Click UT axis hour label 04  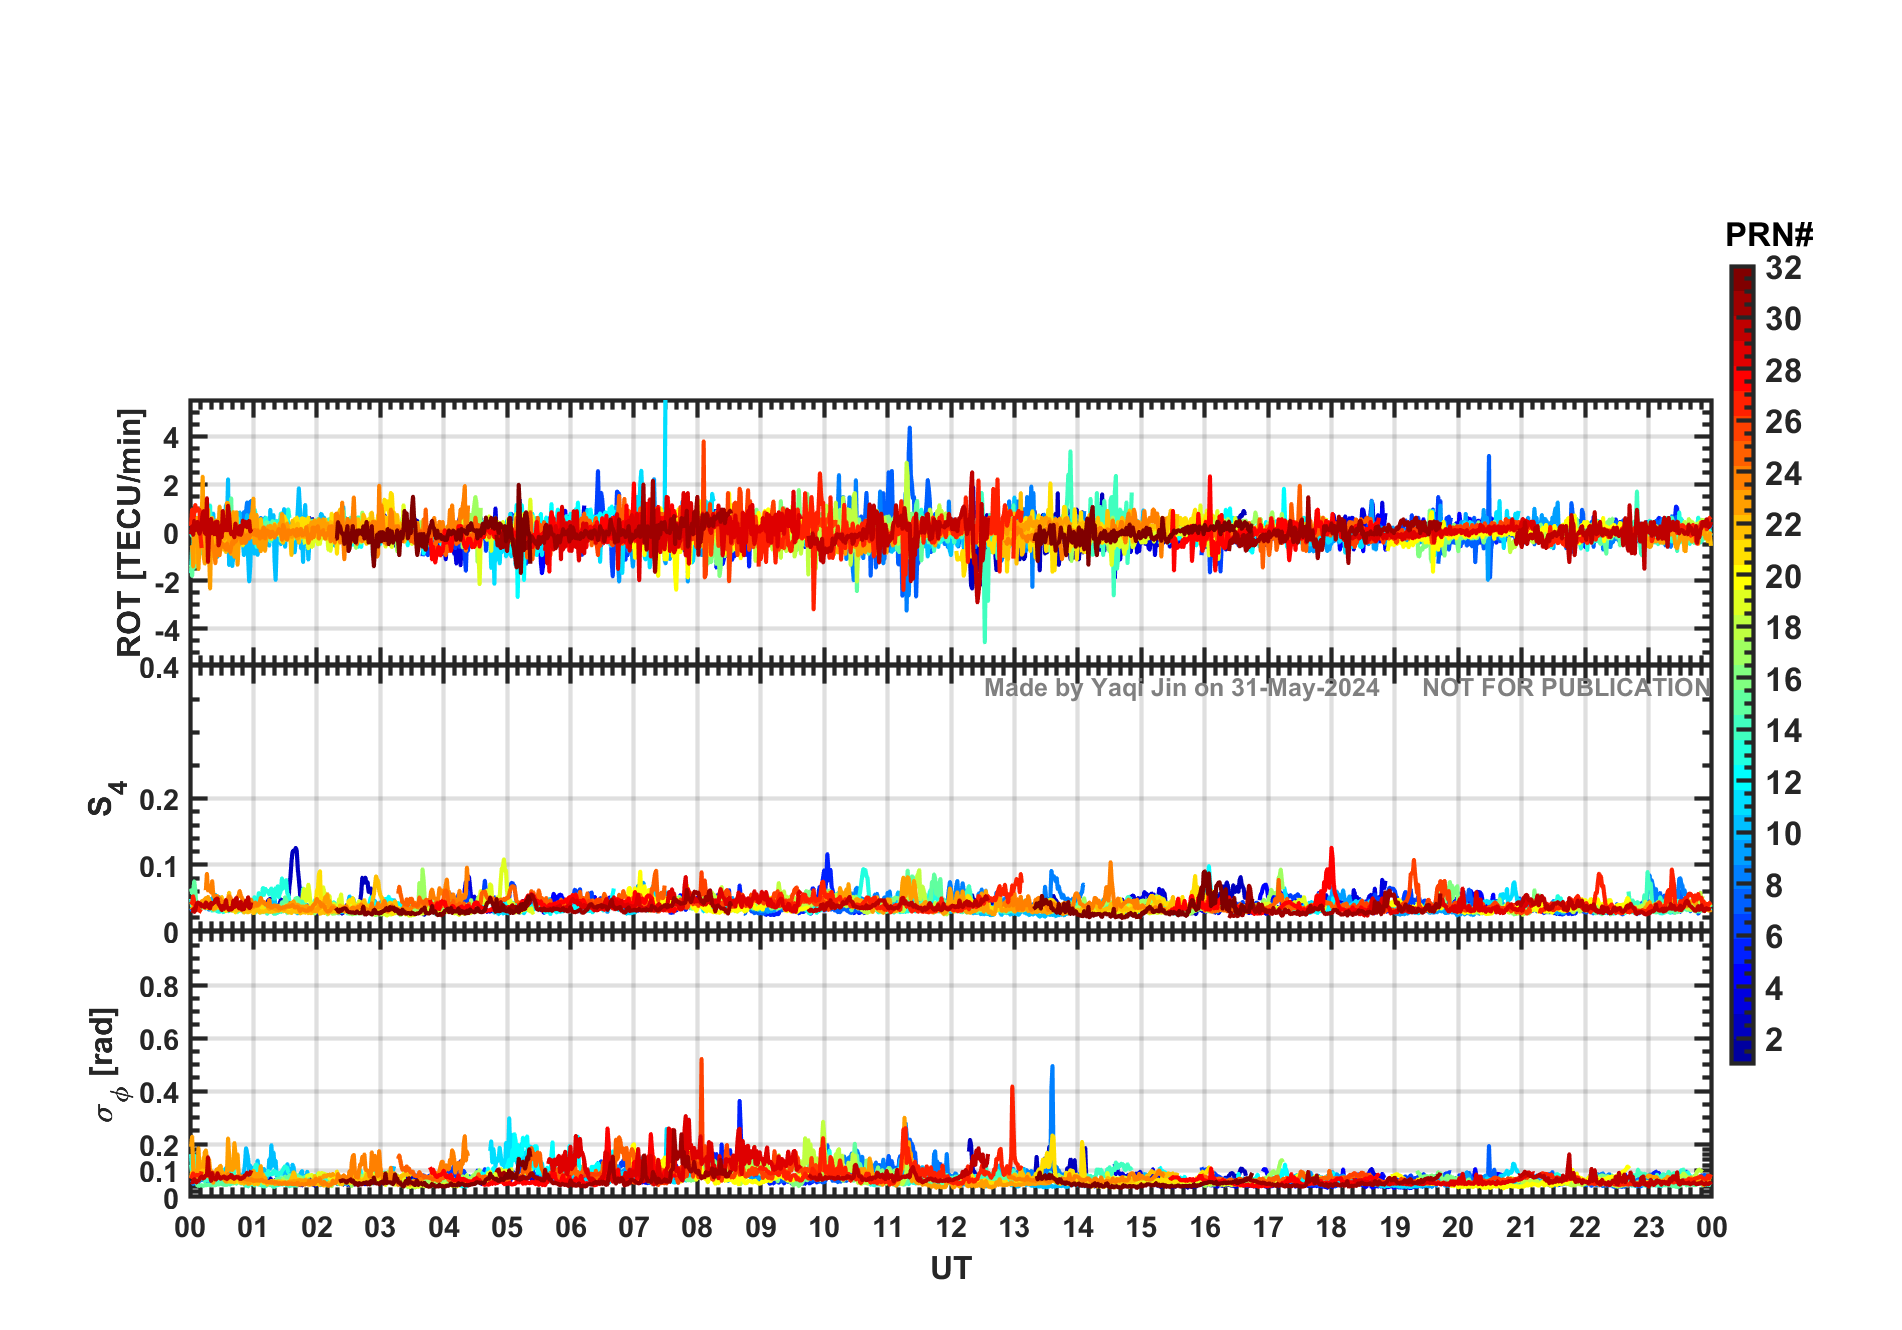click(x=444, y=1227)
